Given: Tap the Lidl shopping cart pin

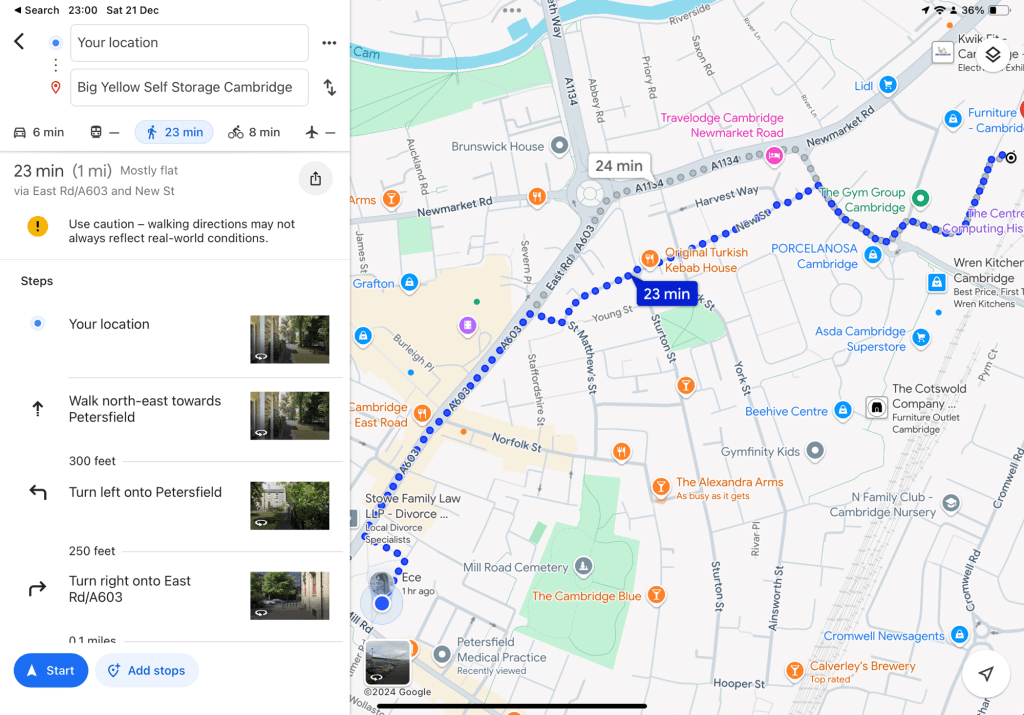Looking at the screenshot, I should (888, 85).
